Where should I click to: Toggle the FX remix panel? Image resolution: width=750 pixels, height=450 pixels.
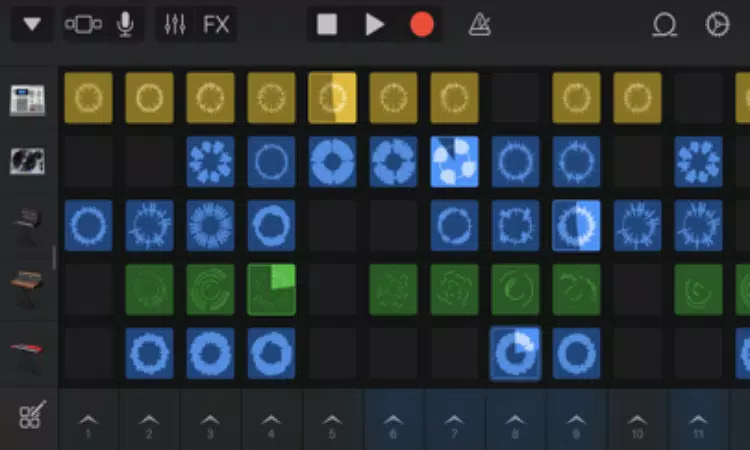point(216,24)
